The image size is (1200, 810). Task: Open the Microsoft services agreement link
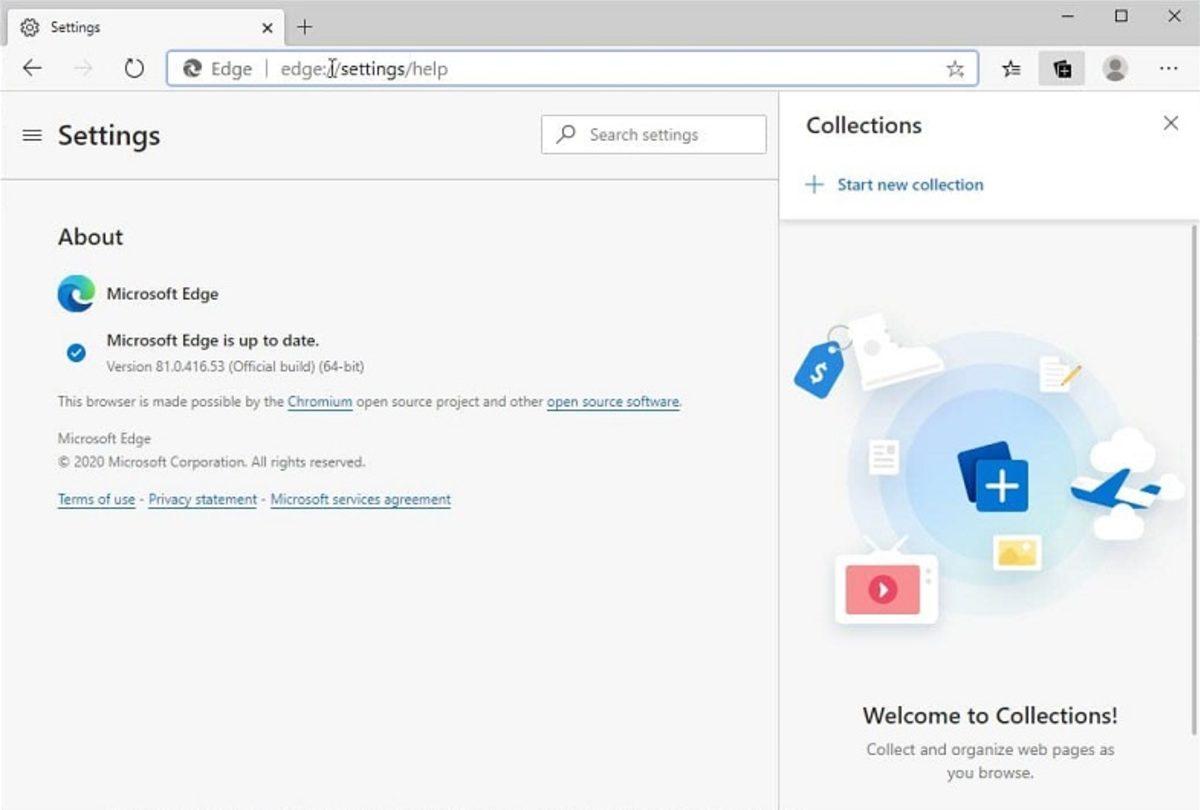(x=360, y=499)
